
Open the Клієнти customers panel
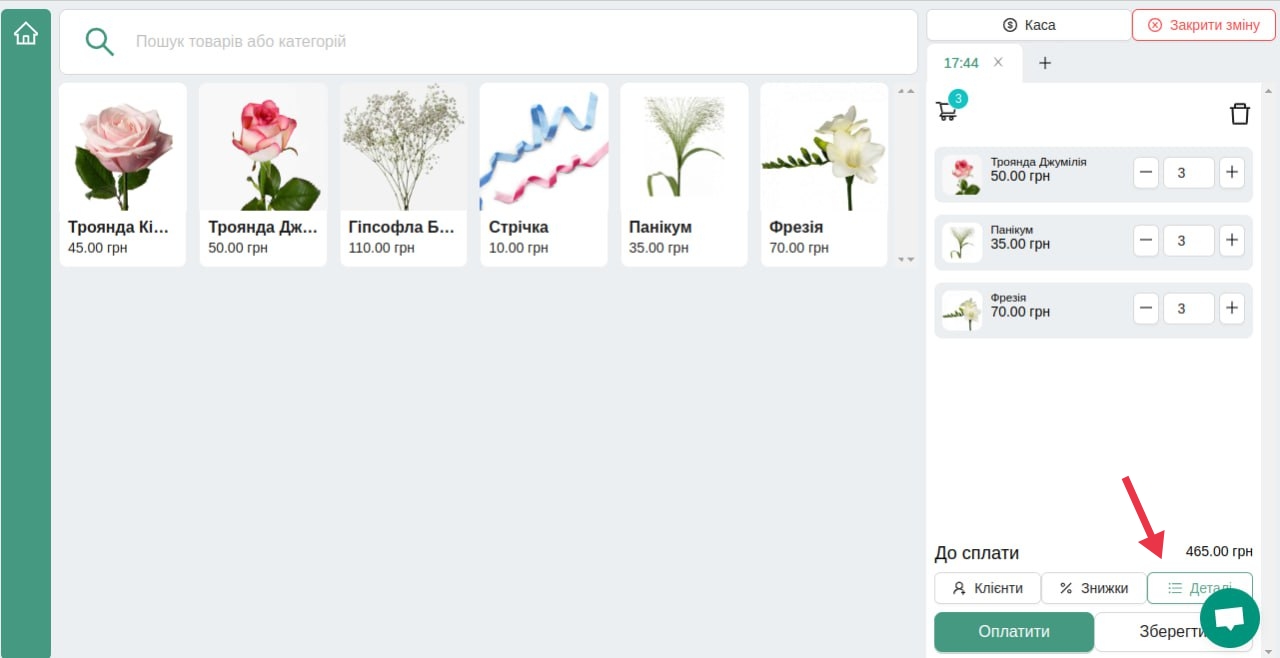(x=987, y=588)
